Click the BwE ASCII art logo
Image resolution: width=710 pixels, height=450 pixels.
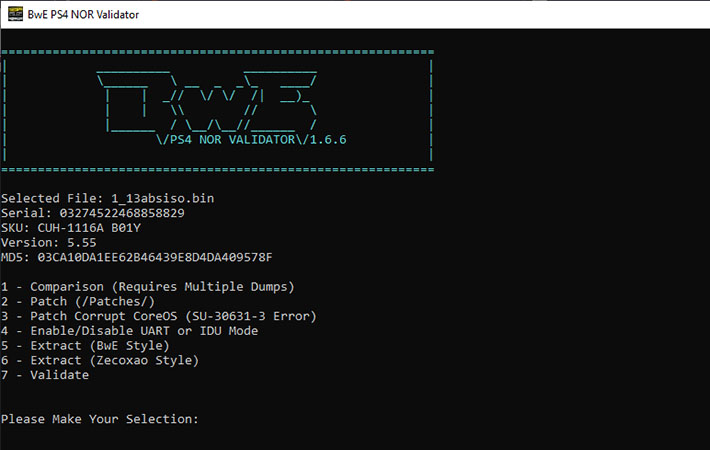(207, 101)
